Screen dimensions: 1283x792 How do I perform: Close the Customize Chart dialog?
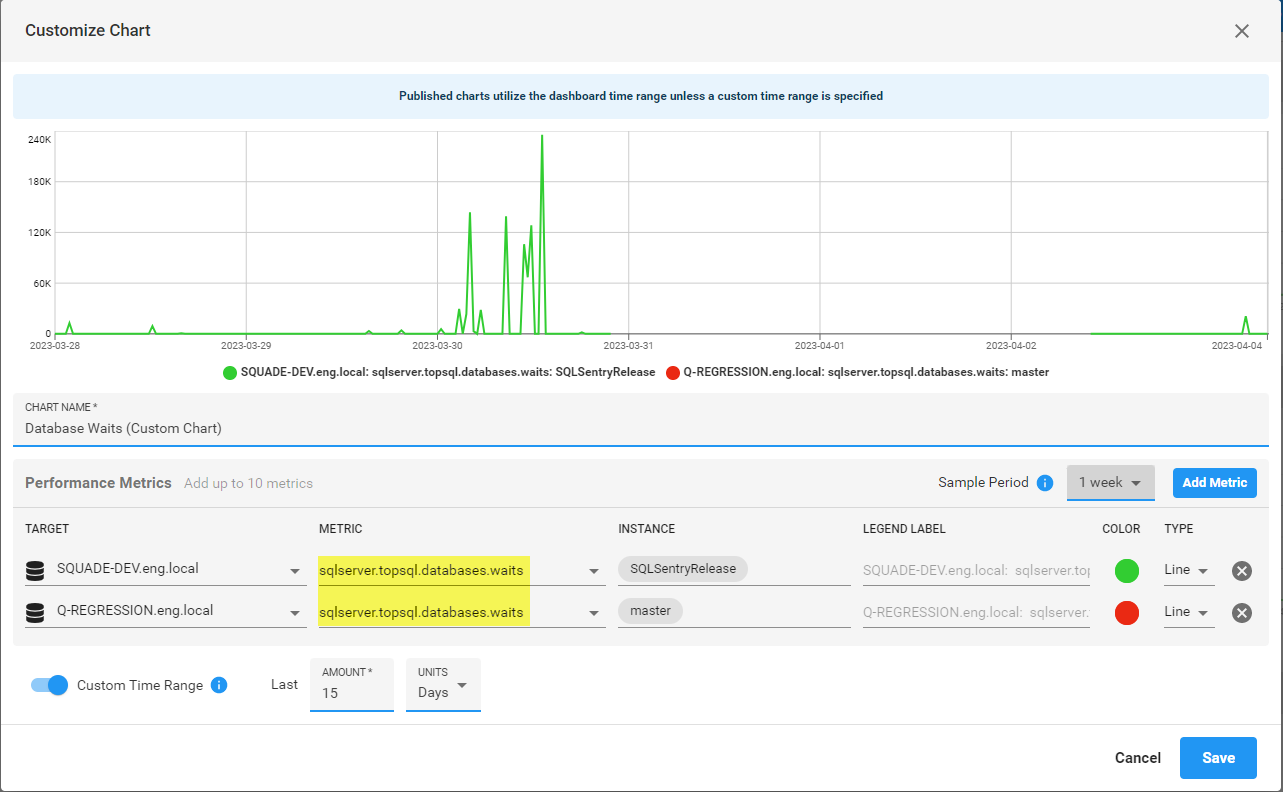coord(1242,31)
